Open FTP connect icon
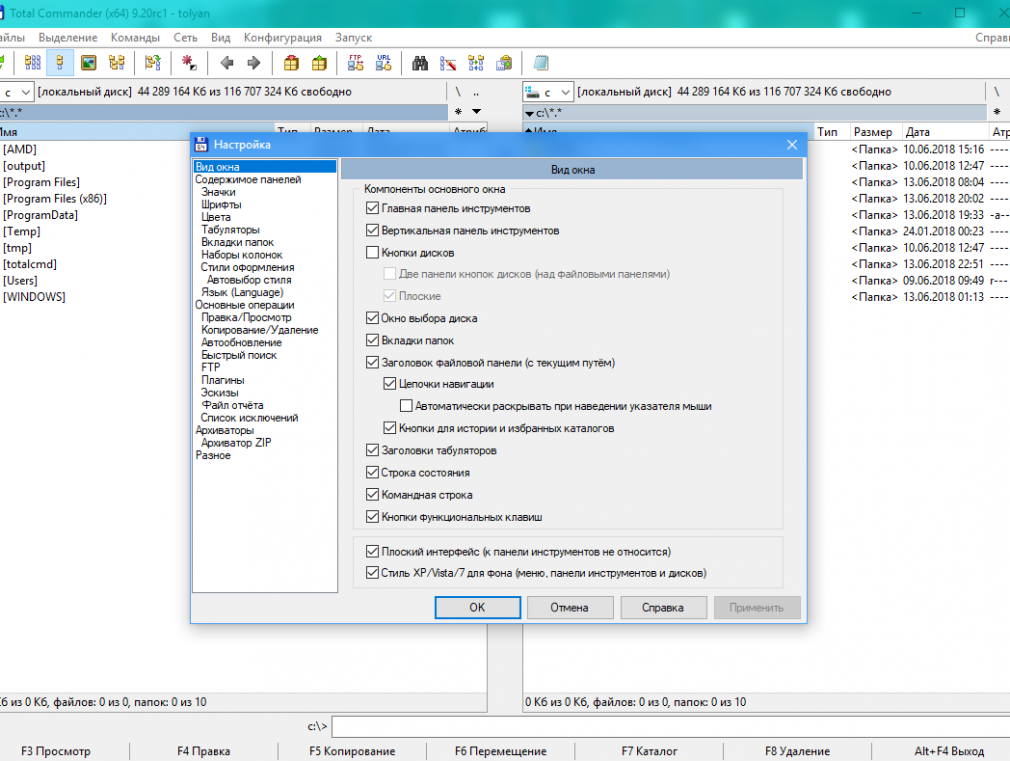Screen dimensions: 1010x761 point(356,63)
